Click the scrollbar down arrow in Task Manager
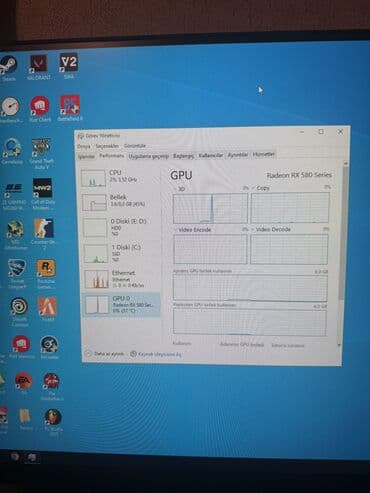Viewport: 370px width, 493px height. point(340,346)
